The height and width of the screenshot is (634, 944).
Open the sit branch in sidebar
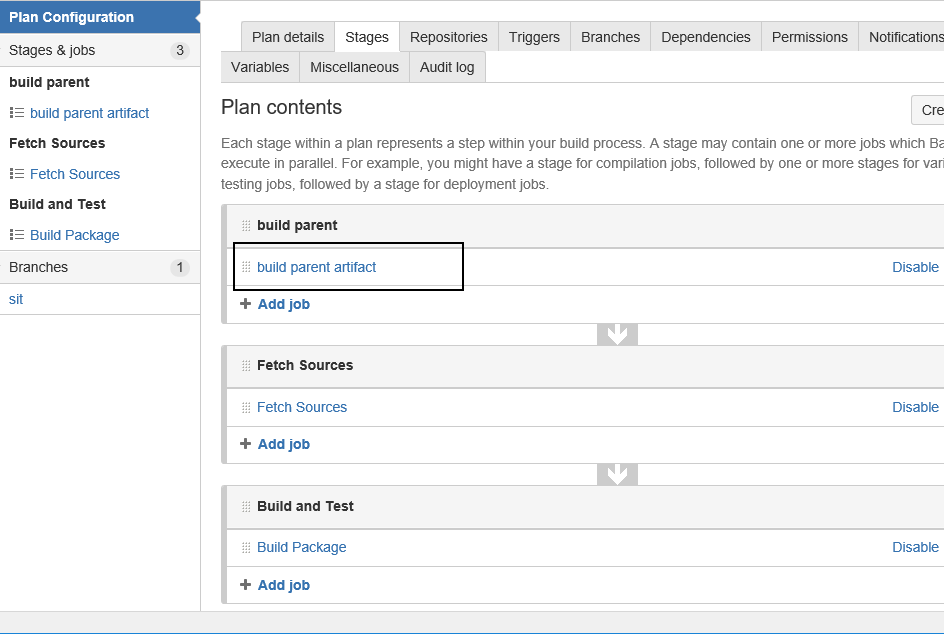(x=16, y=299)
